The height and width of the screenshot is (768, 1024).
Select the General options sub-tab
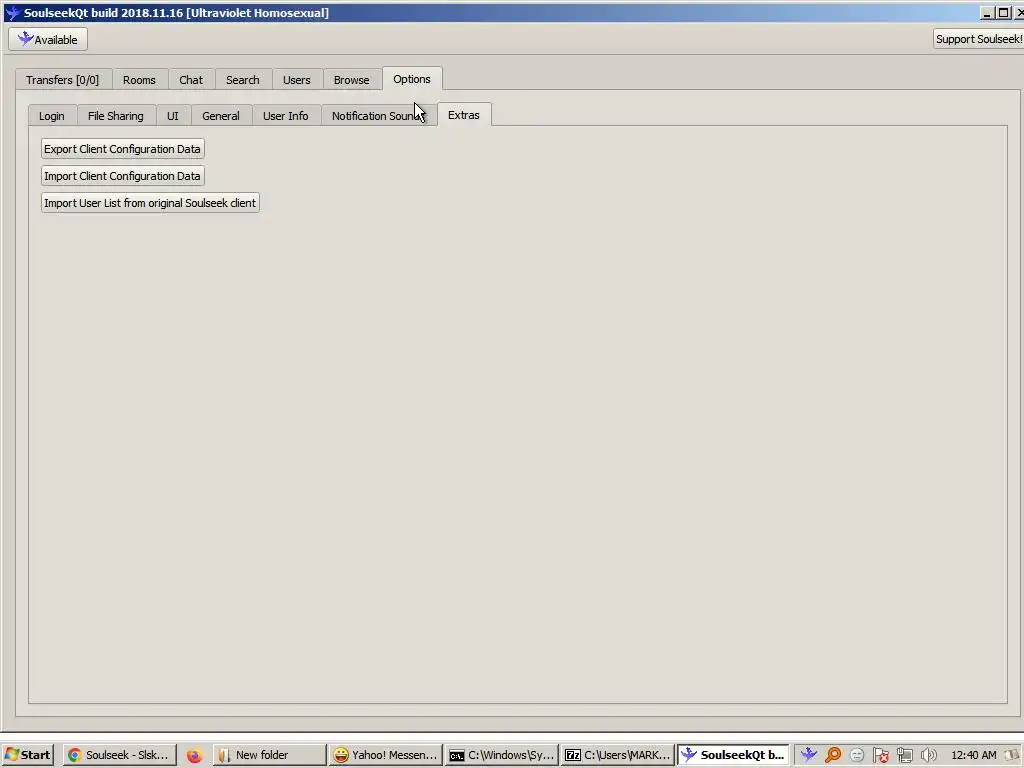coord(221,116)
